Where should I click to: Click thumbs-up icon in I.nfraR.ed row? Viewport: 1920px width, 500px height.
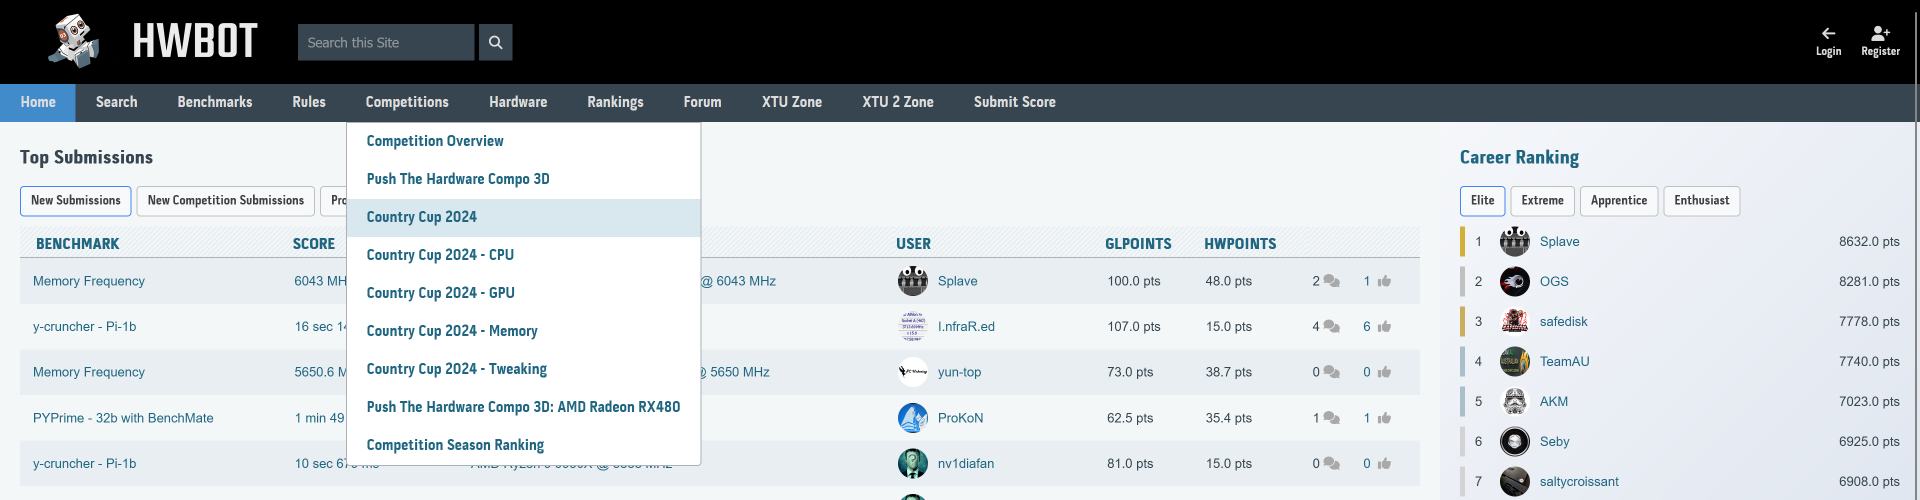1384,326
